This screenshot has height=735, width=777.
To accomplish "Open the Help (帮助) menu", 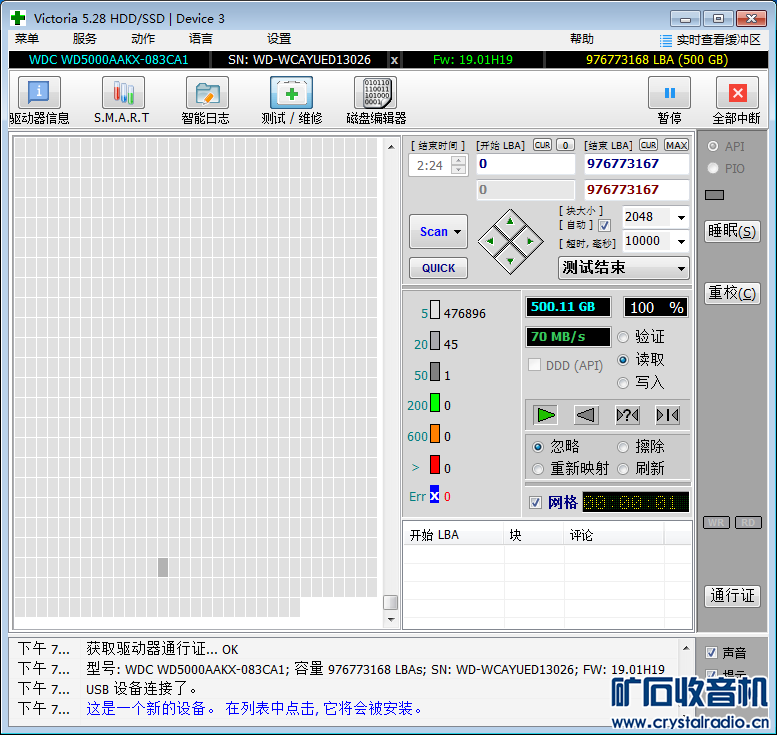I will click(x=582, y=39).
